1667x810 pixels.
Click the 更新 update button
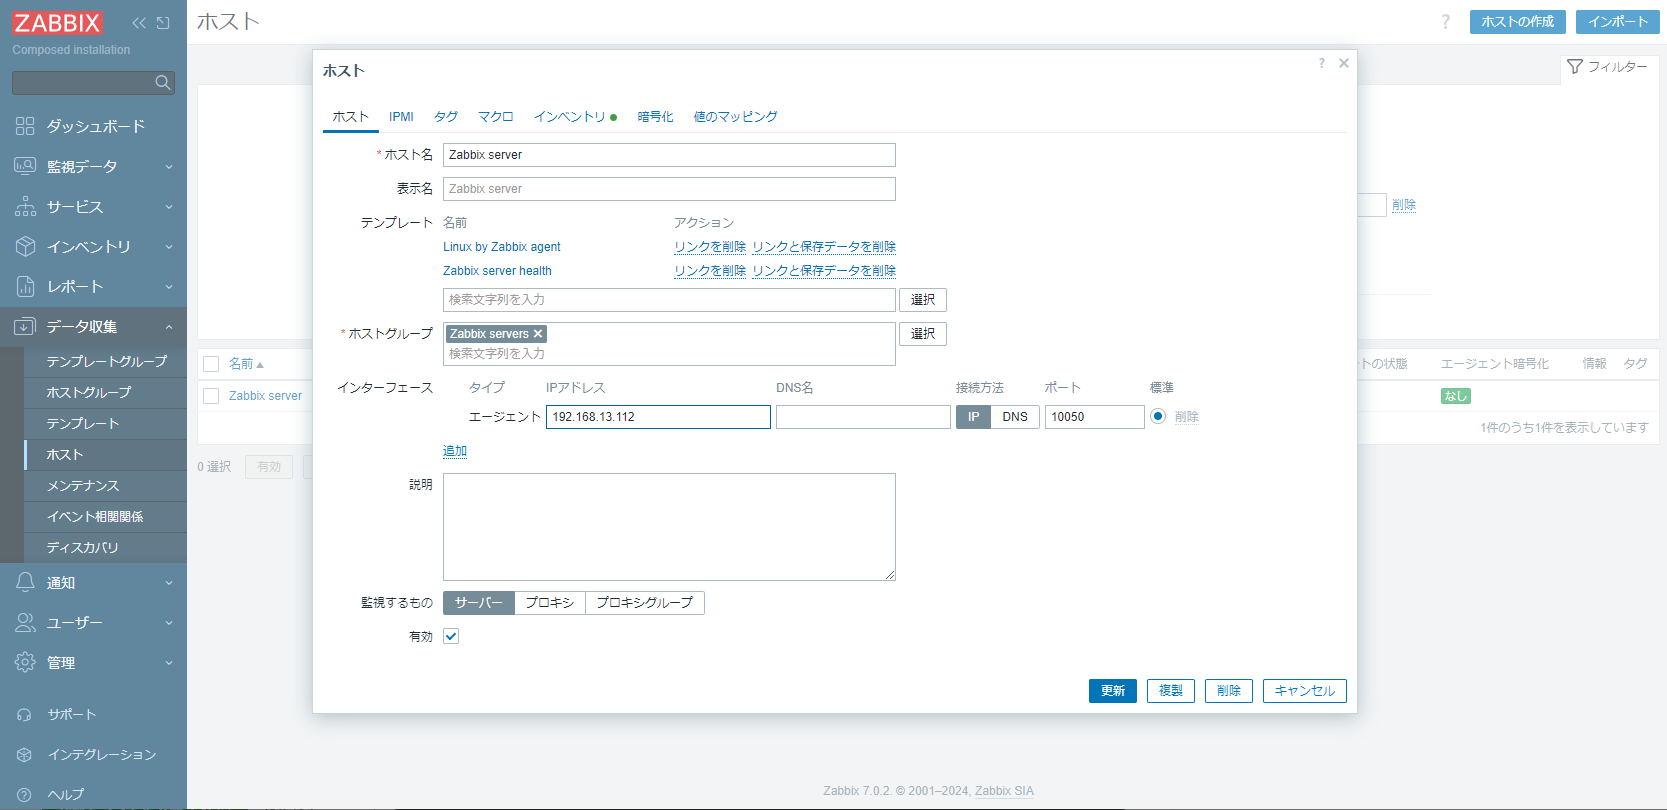1113,691
